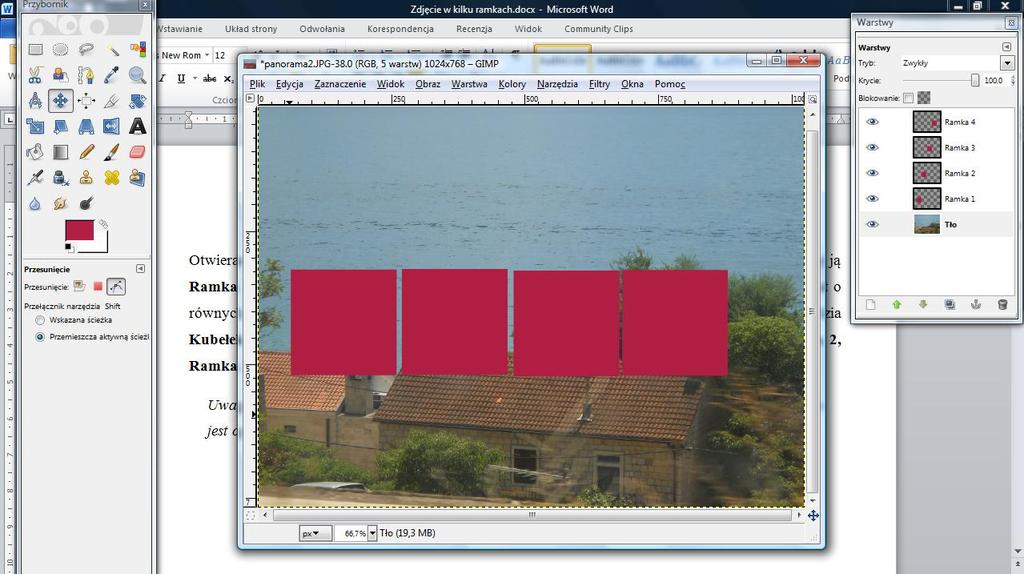Select the Fuzzy Select magic wand tool
The height and width of the screenshot is (574, 1024).
(112, 50)
